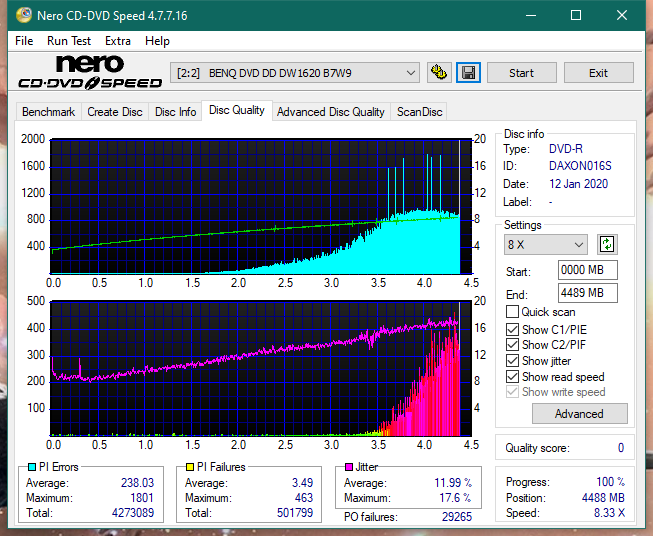Open the Run Test menu
The image size is (653, 536).
click(x=69, y=41)
